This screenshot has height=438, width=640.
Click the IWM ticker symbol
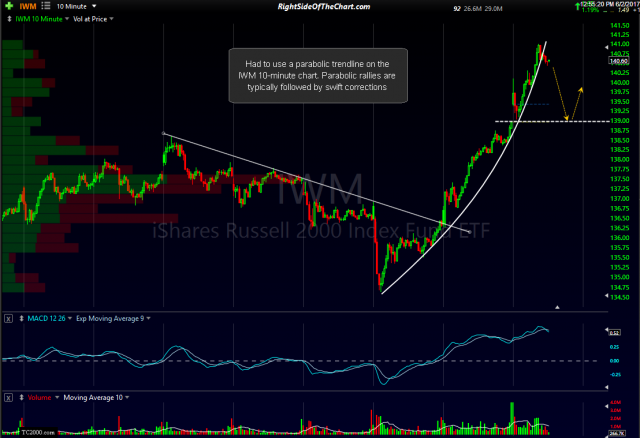point(28,6)
